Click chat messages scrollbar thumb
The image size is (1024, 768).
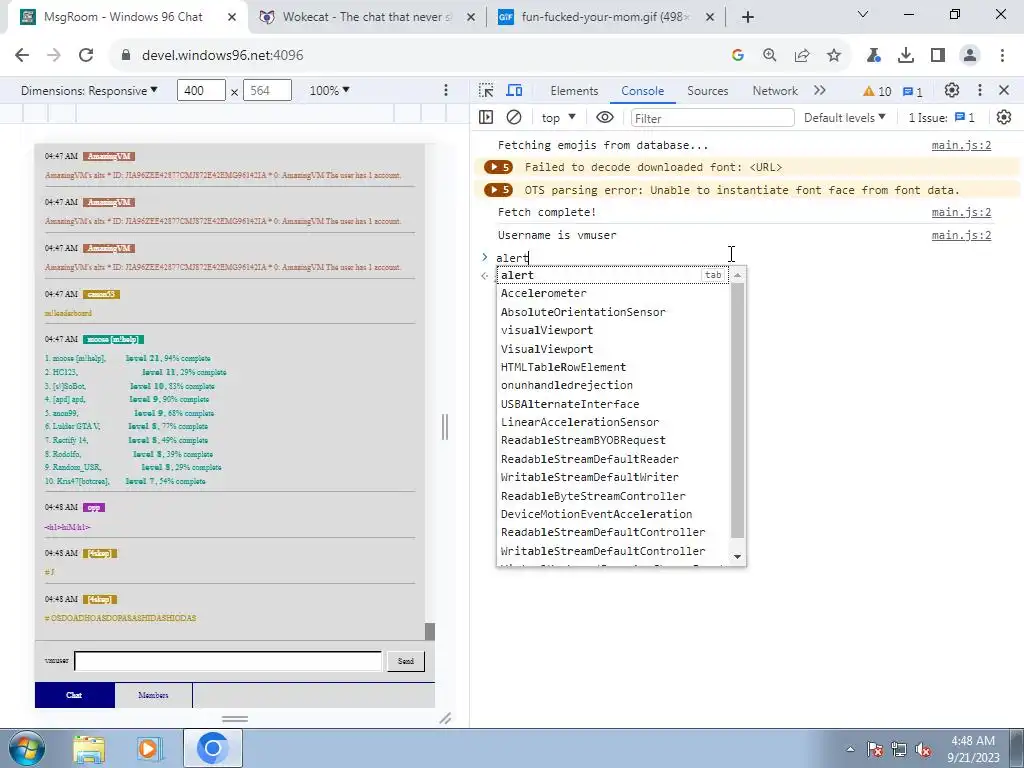pos(430,632)
